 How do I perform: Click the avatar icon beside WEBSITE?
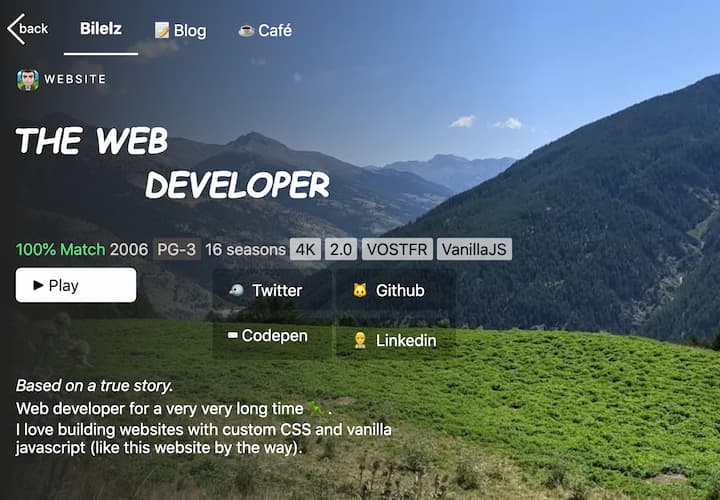pos(28,80)
